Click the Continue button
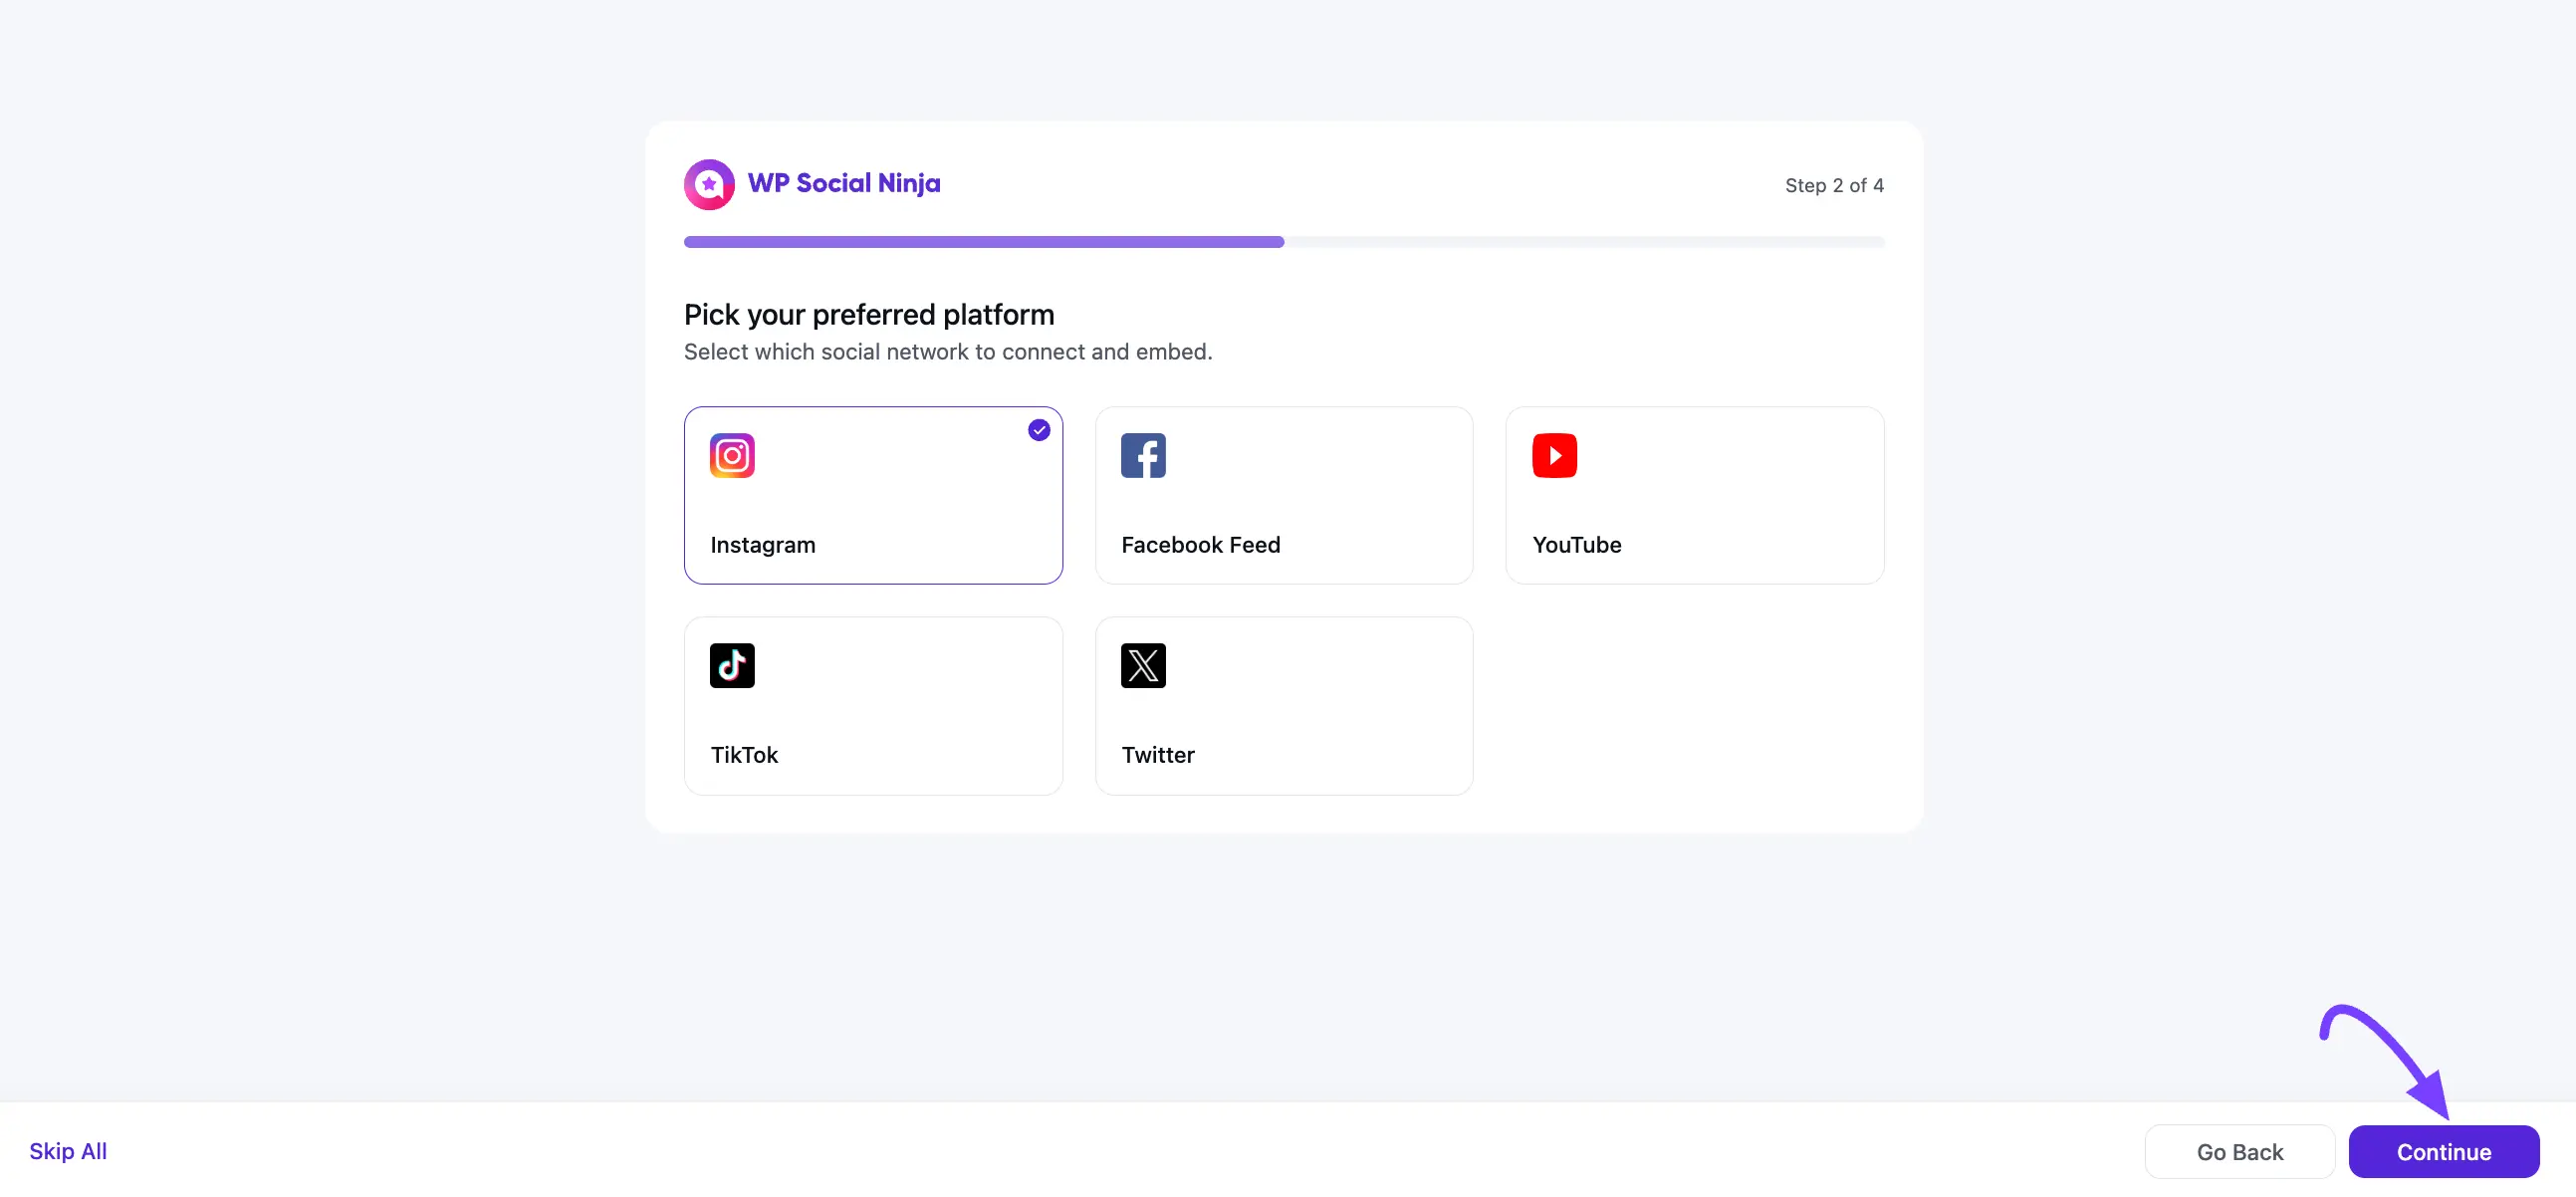2576x1197 pixels. pos(2444,1151)
